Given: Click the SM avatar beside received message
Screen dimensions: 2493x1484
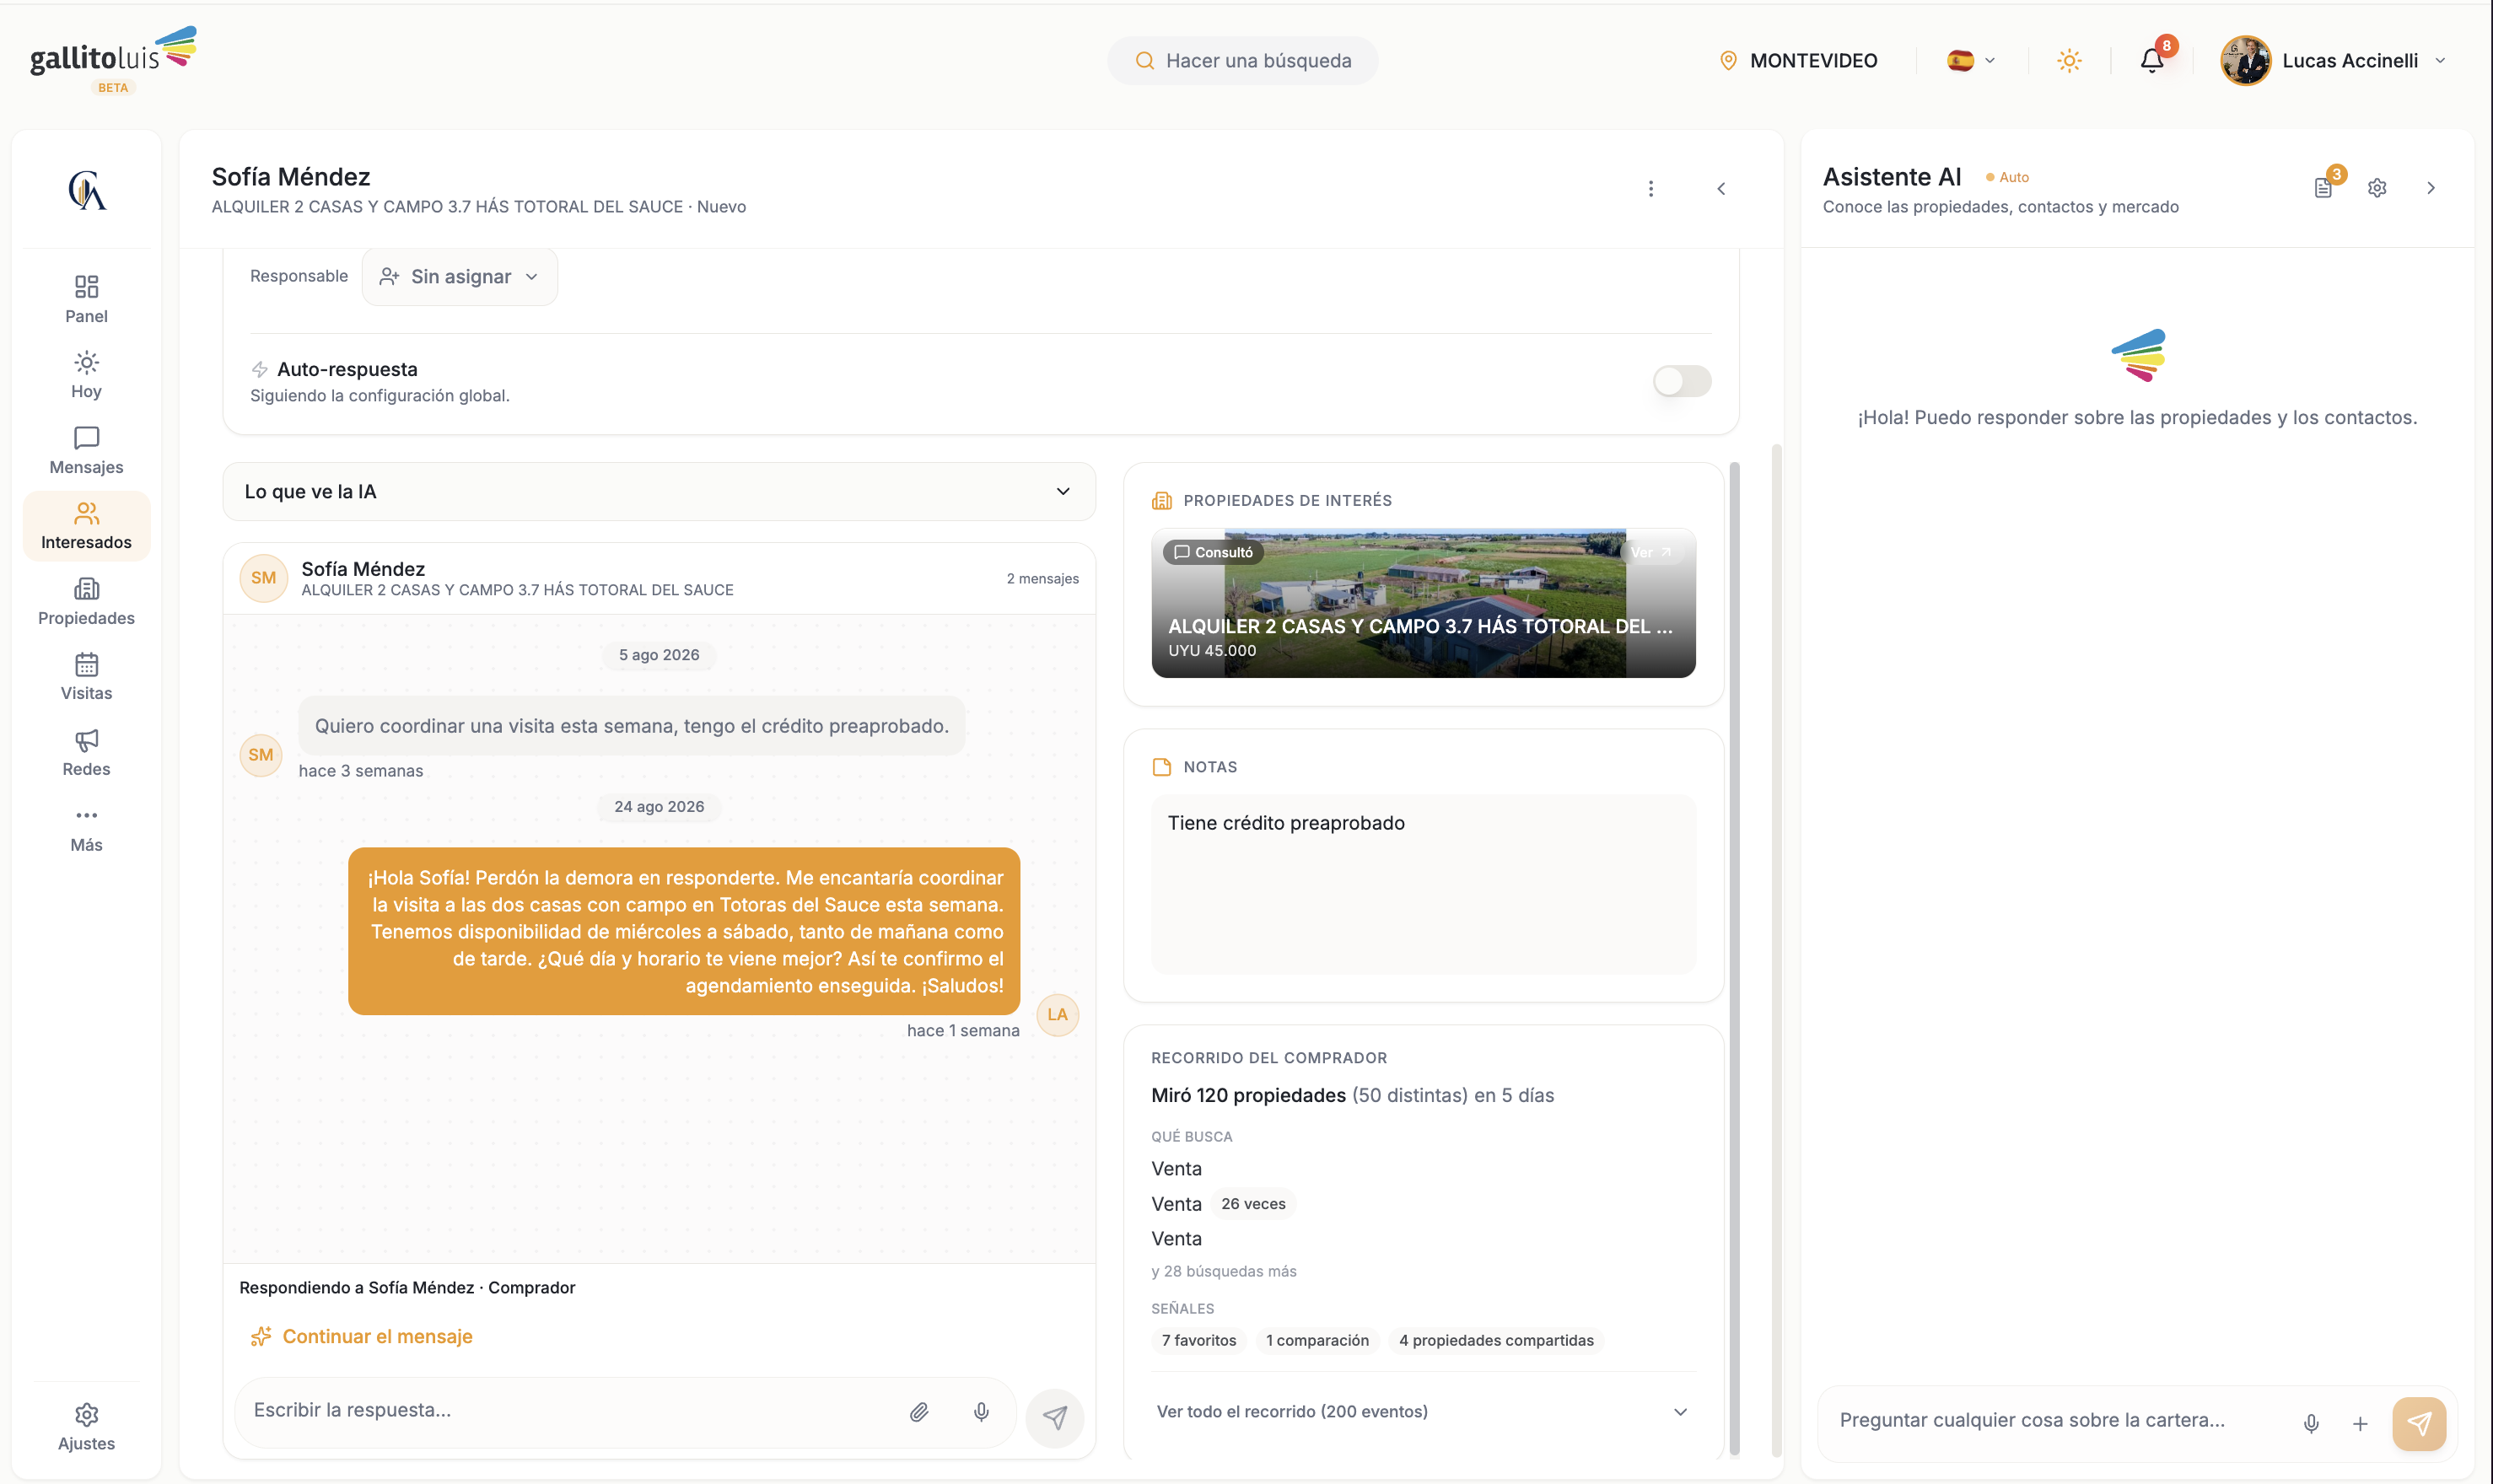Looking at the screenshot, I should [x=261, y=755].
